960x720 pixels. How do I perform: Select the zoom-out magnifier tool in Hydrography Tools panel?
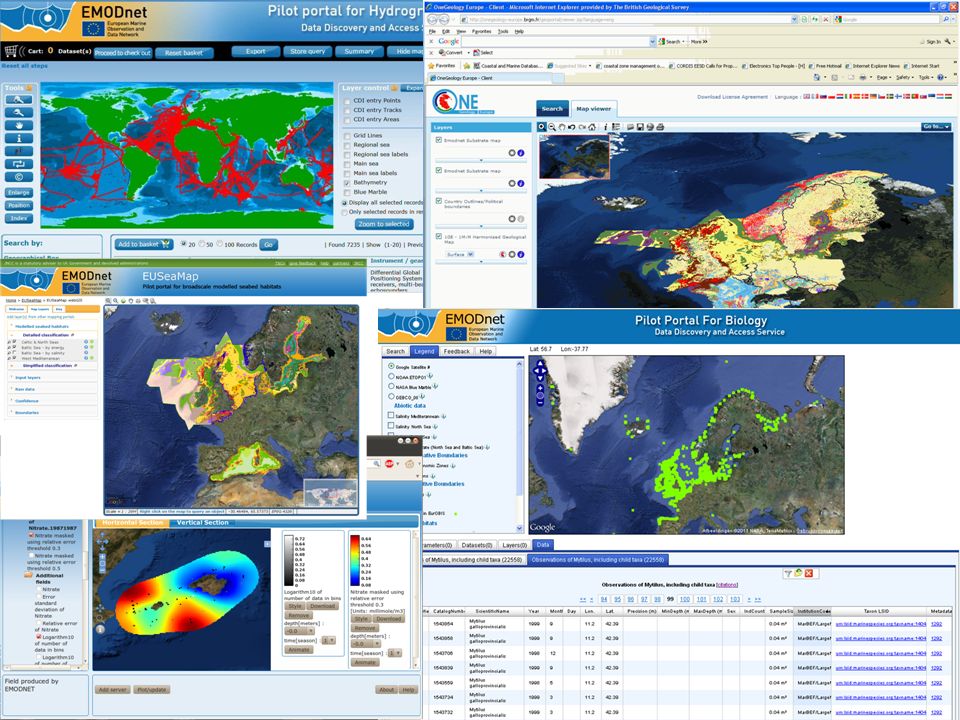pos(19,112)
